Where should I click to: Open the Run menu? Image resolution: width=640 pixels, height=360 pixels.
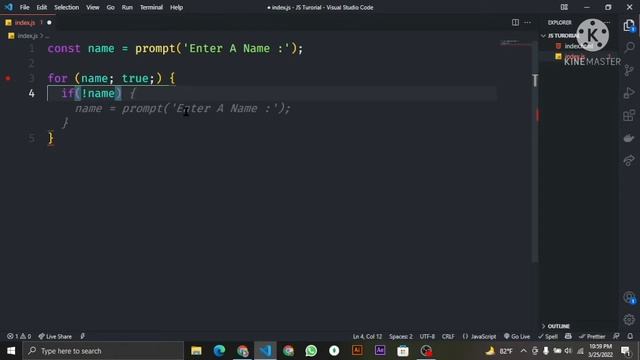127,7
